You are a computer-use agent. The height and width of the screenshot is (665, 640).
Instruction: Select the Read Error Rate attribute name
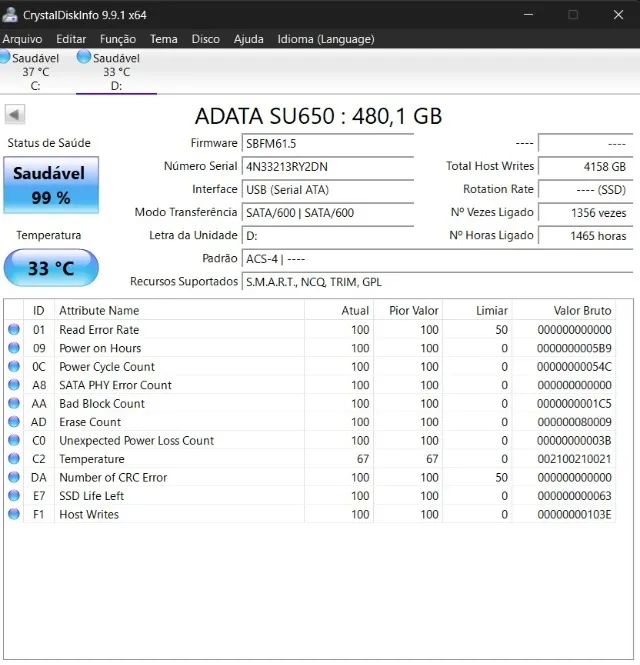pos(99,330)
